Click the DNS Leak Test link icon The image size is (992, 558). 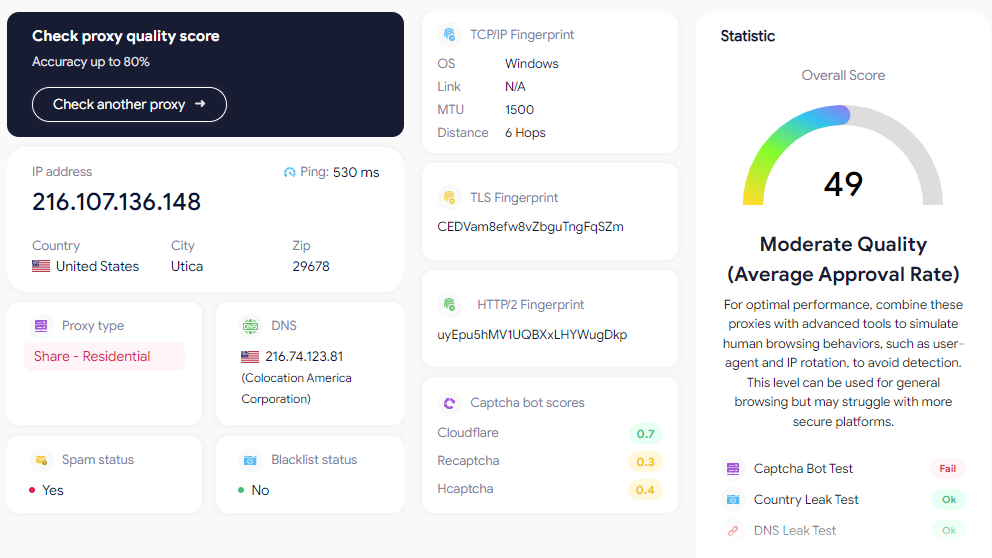click(733, 531)
